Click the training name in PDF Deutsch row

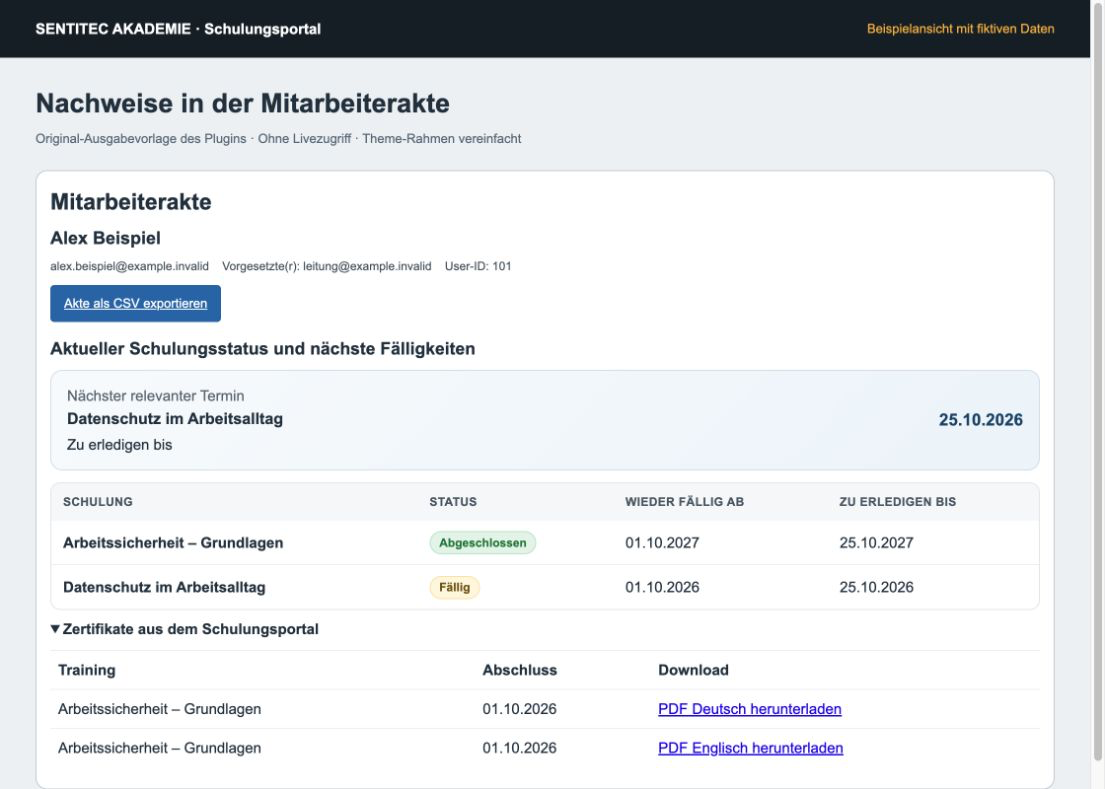159,709
